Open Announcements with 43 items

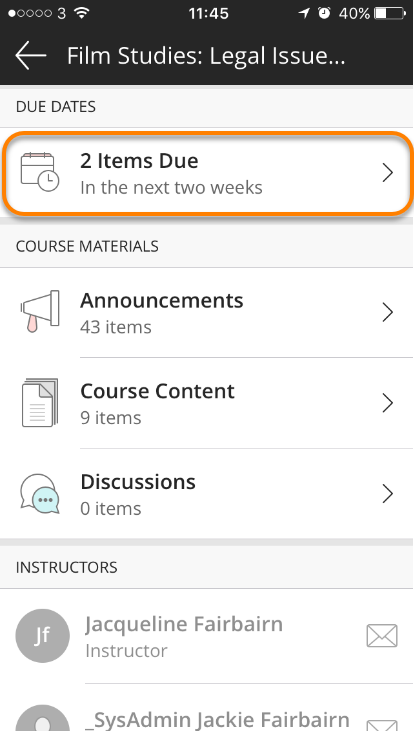207,312
